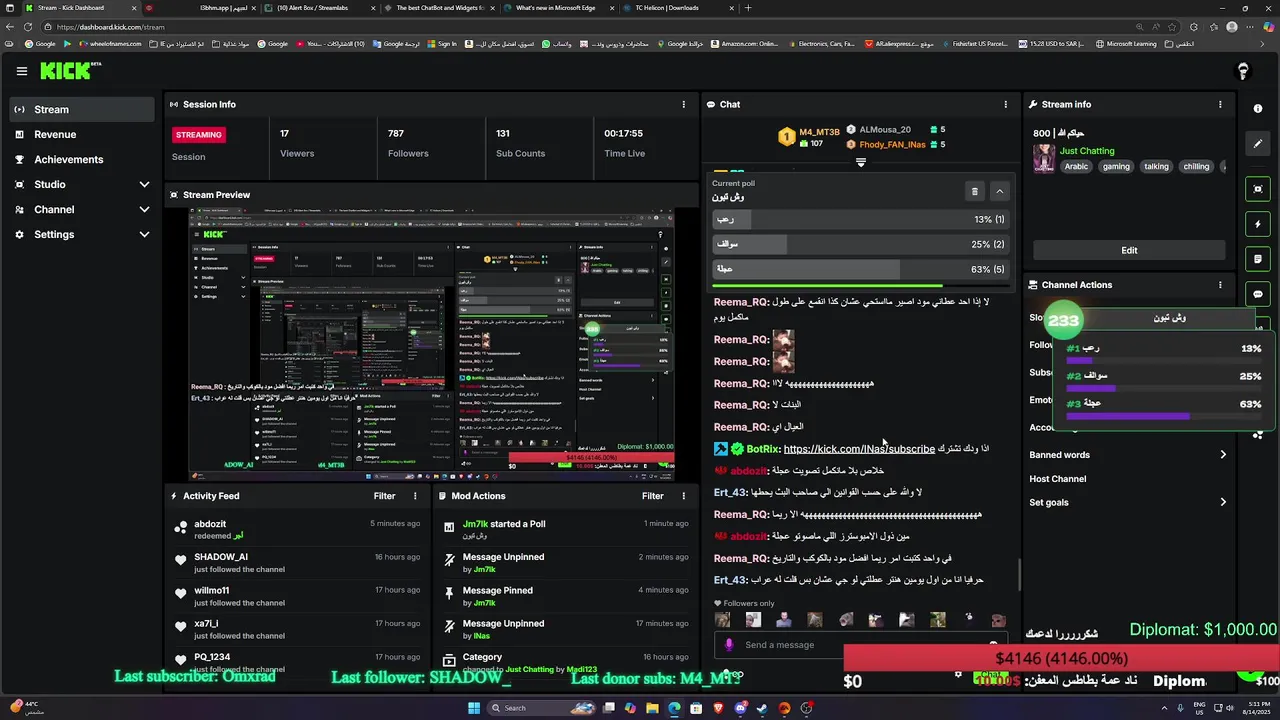The height and width of the screenshot is (720, 1280).
Task: Click Host Channel in Channel Actions
Action: (x=1057, y=479)
